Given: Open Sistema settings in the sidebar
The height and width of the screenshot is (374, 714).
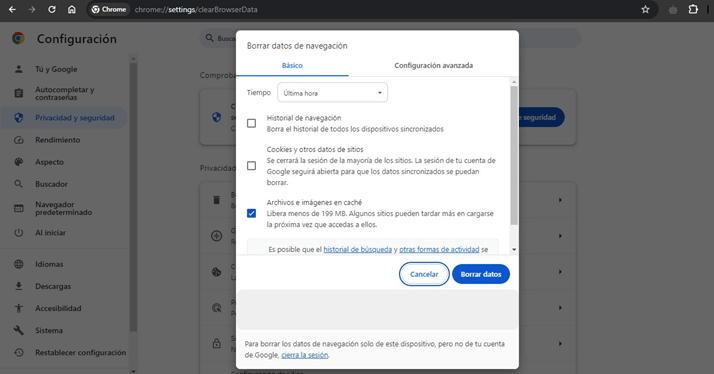Looking at the screenshot, I should click(x=49, y=330).
